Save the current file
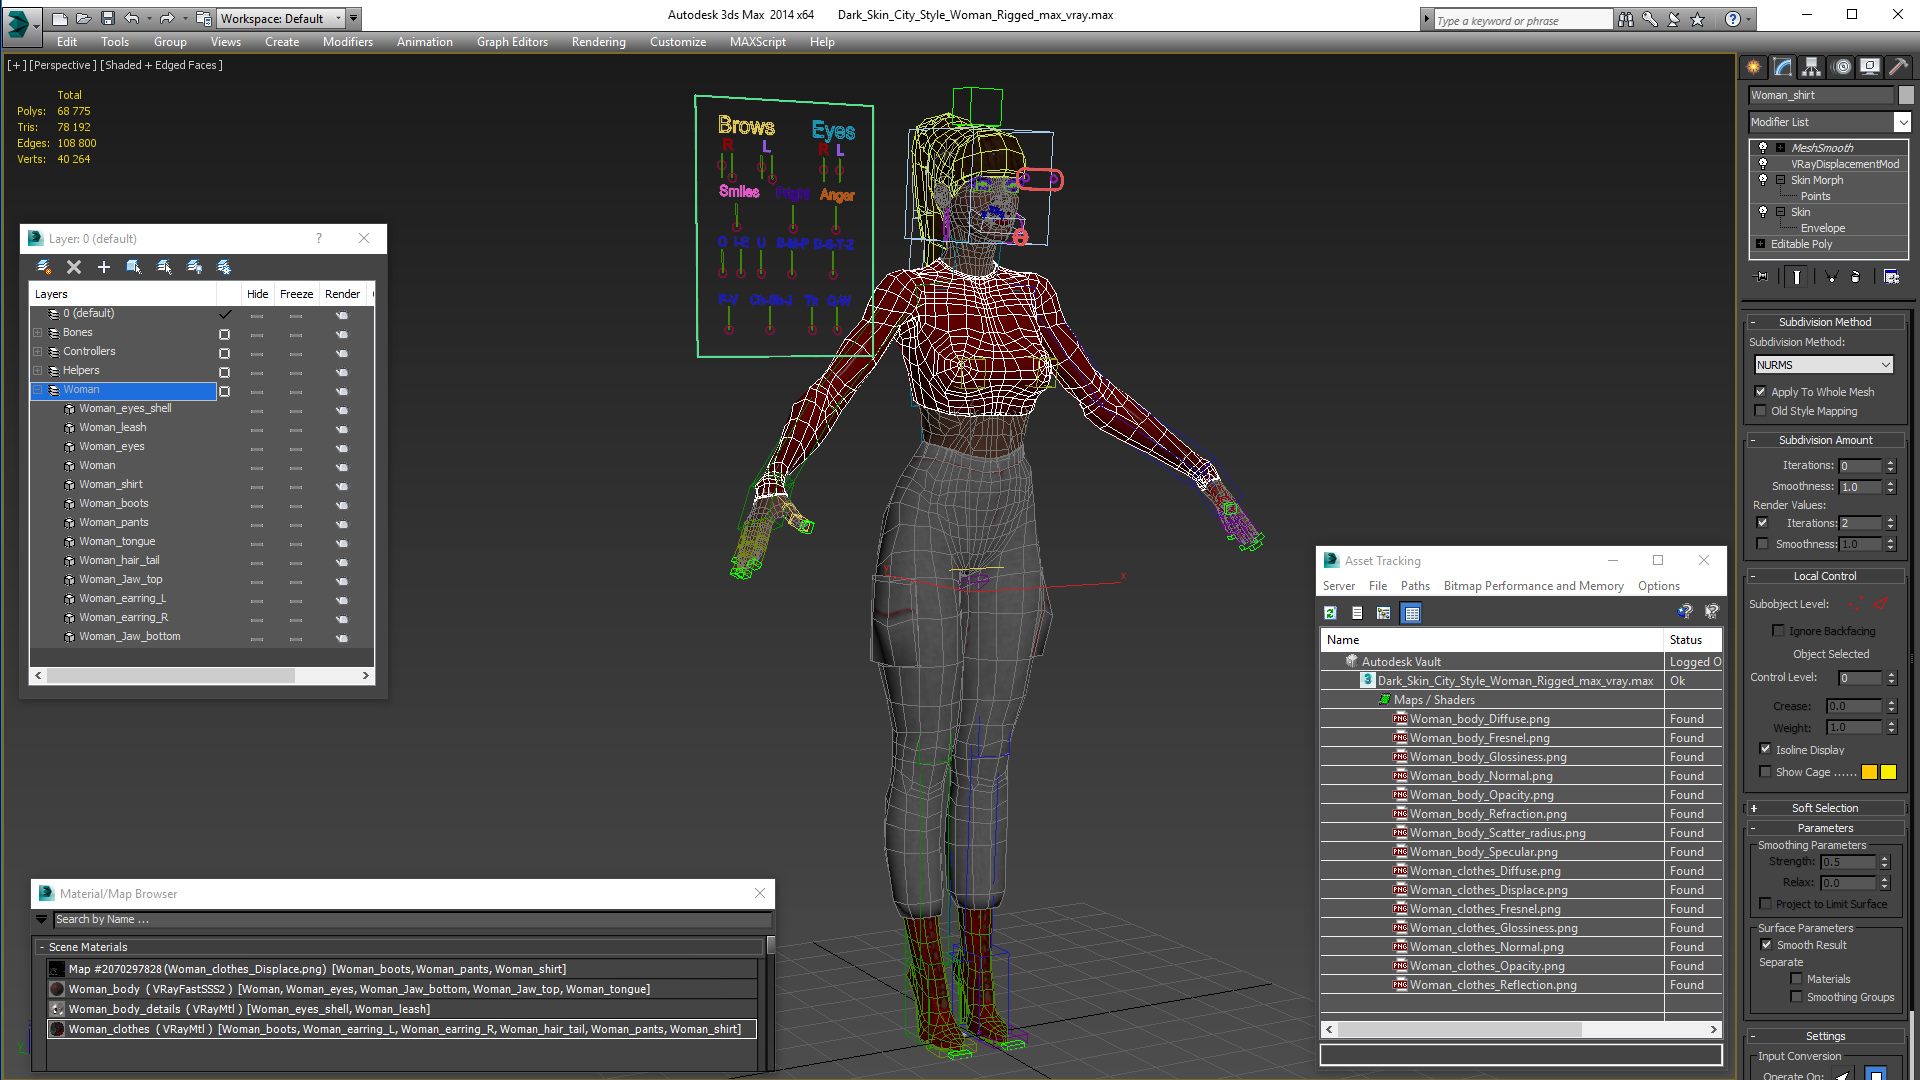The width and height of the screenshot is (1920, 1080). click(108, 18)
